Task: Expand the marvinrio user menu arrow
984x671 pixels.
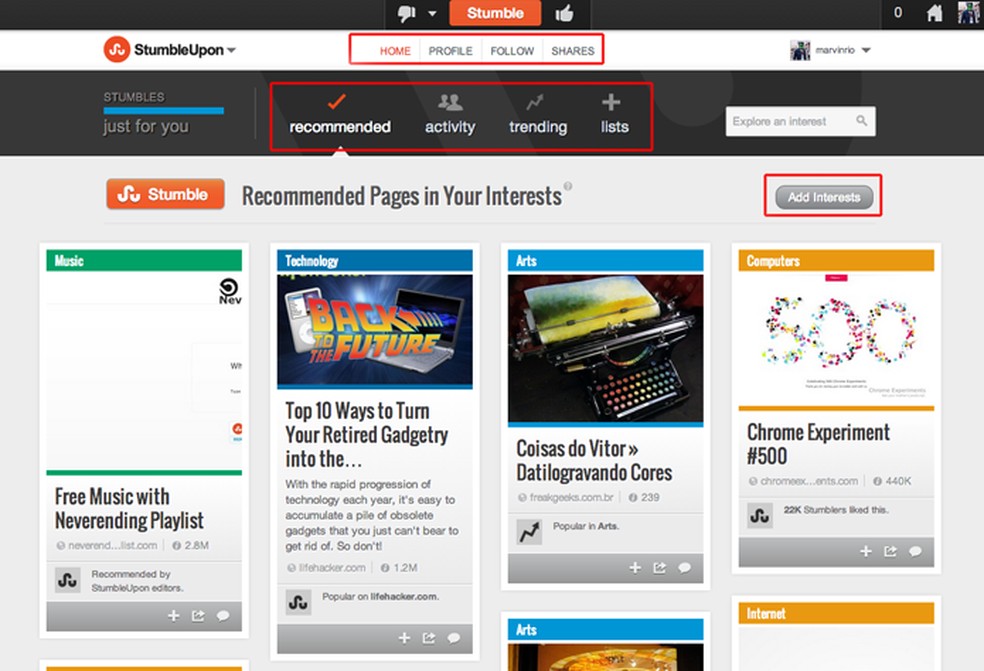Action: (x=866, y=50)
